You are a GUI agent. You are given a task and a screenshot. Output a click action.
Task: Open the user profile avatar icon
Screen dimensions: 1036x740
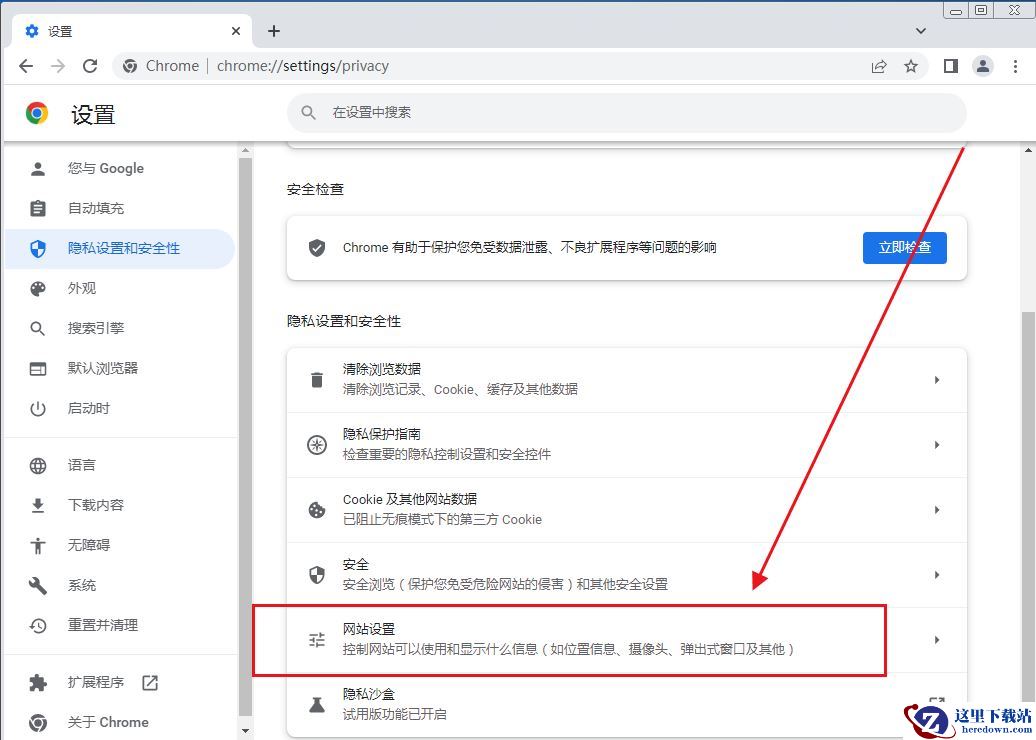tap(983, 66)
